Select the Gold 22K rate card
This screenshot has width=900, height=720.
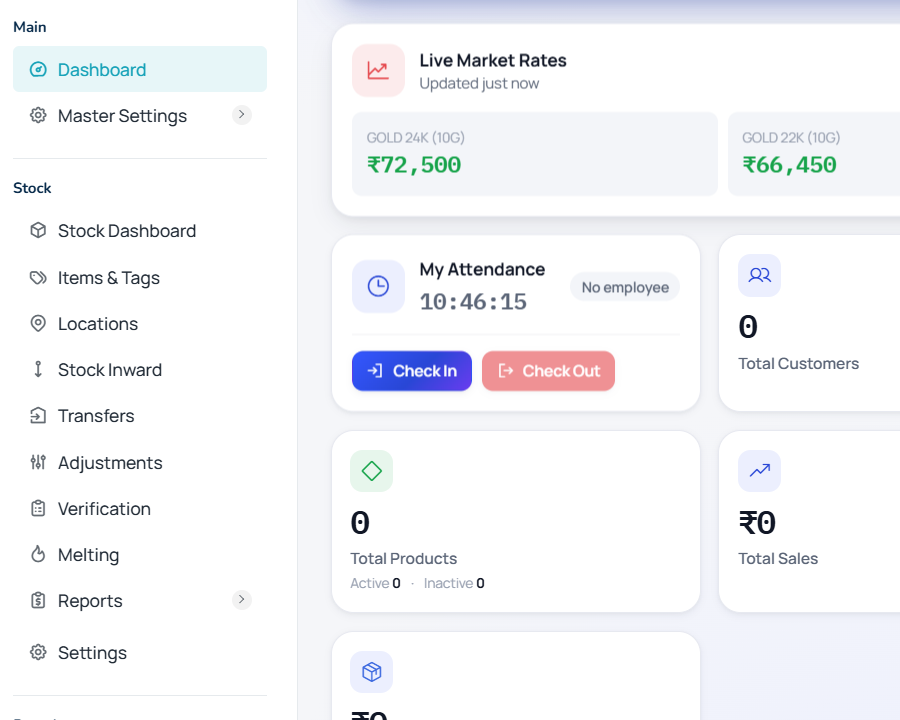[x=814, y=154]
